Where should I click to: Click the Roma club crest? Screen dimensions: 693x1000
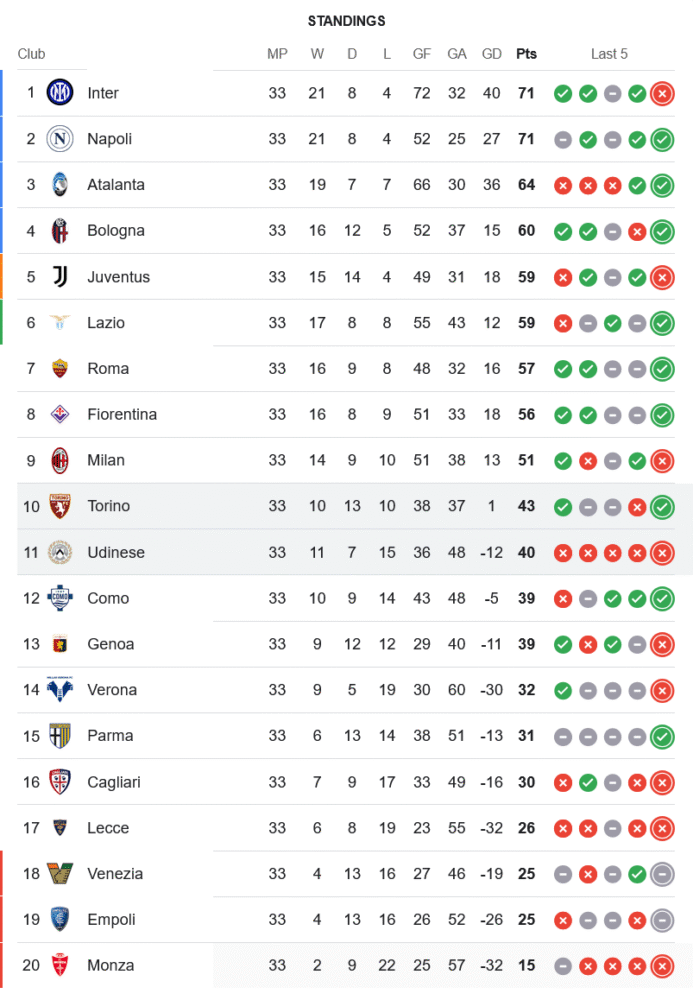click(x=60, y=369)
